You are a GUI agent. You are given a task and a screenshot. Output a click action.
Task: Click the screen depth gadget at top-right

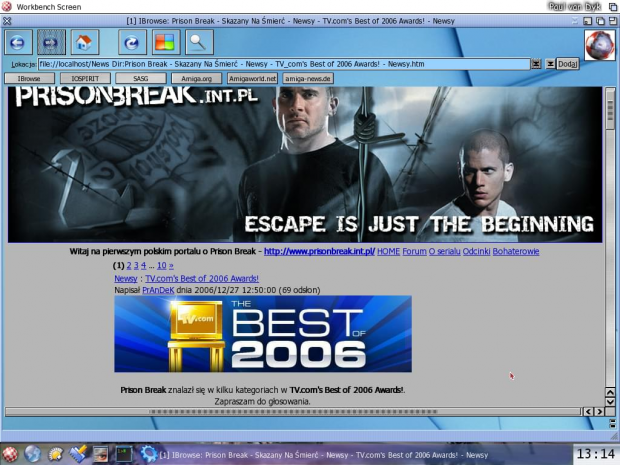(x=614, y=6)
